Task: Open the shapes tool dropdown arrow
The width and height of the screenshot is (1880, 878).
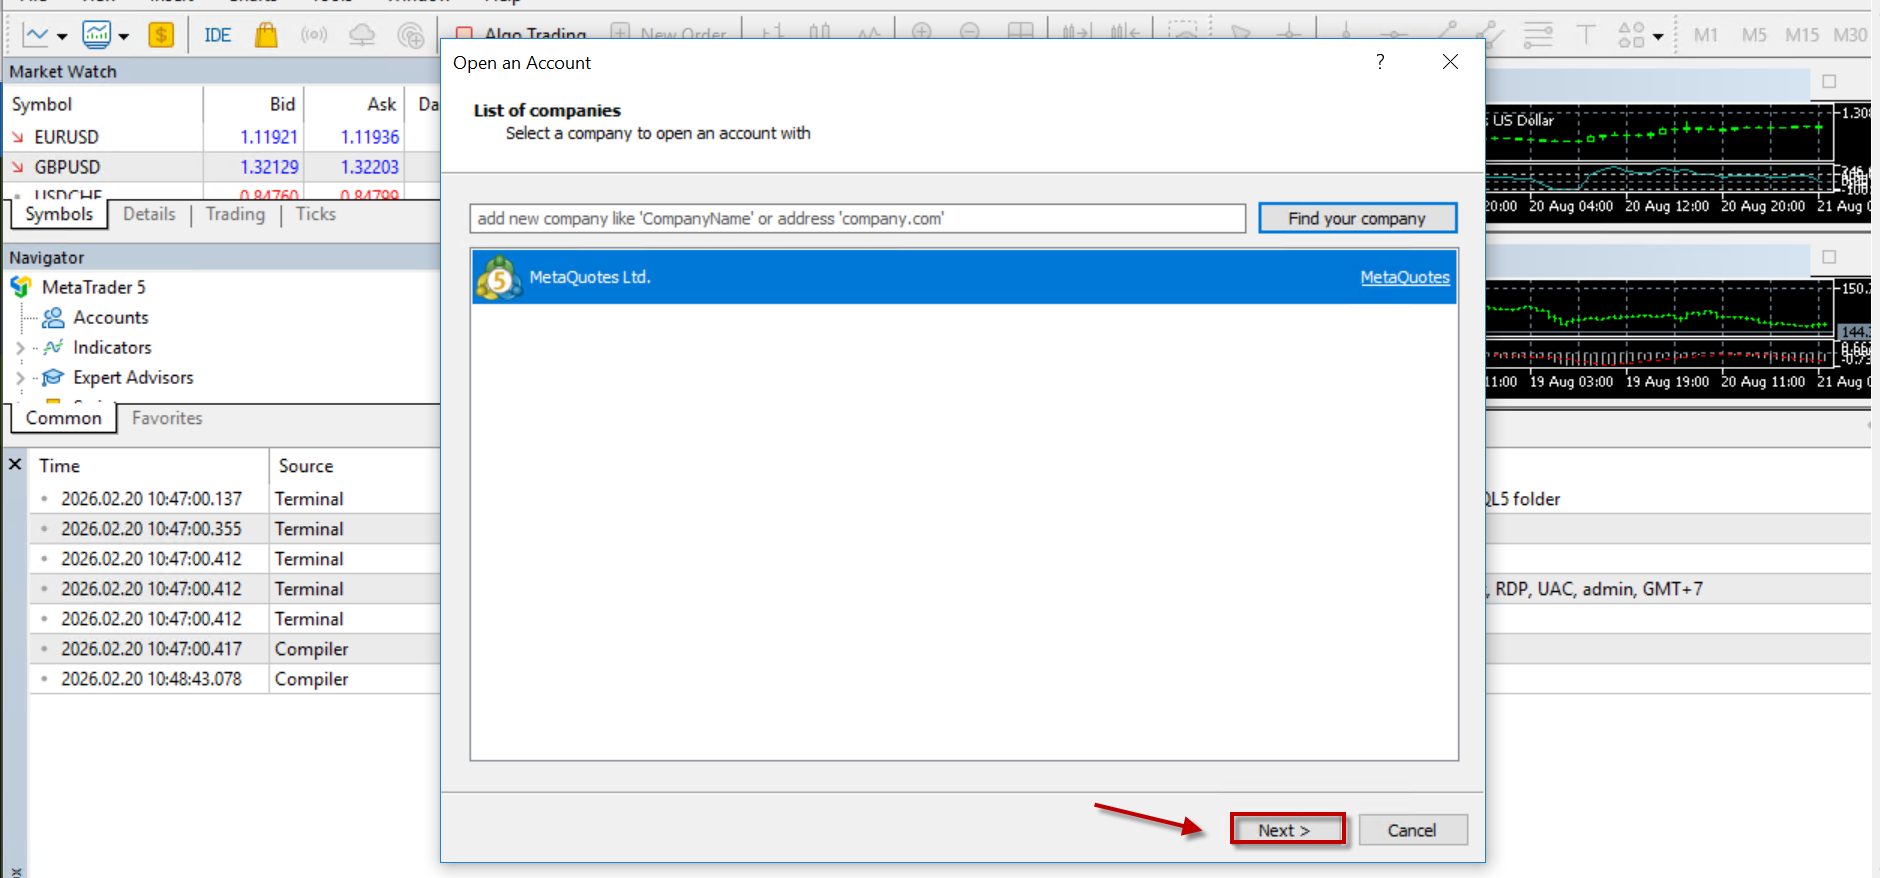Action: 1658,37
